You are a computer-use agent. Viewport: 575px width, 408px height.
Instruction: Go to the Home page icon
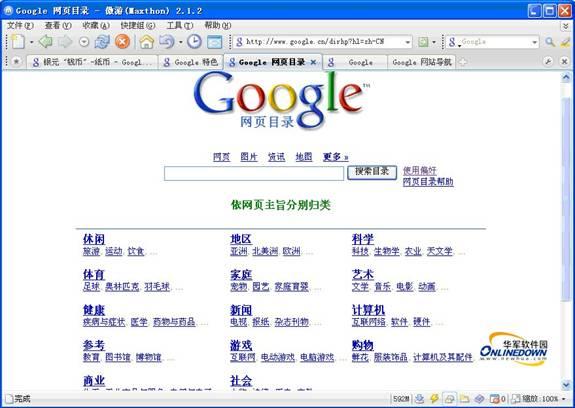pos(147,42)
